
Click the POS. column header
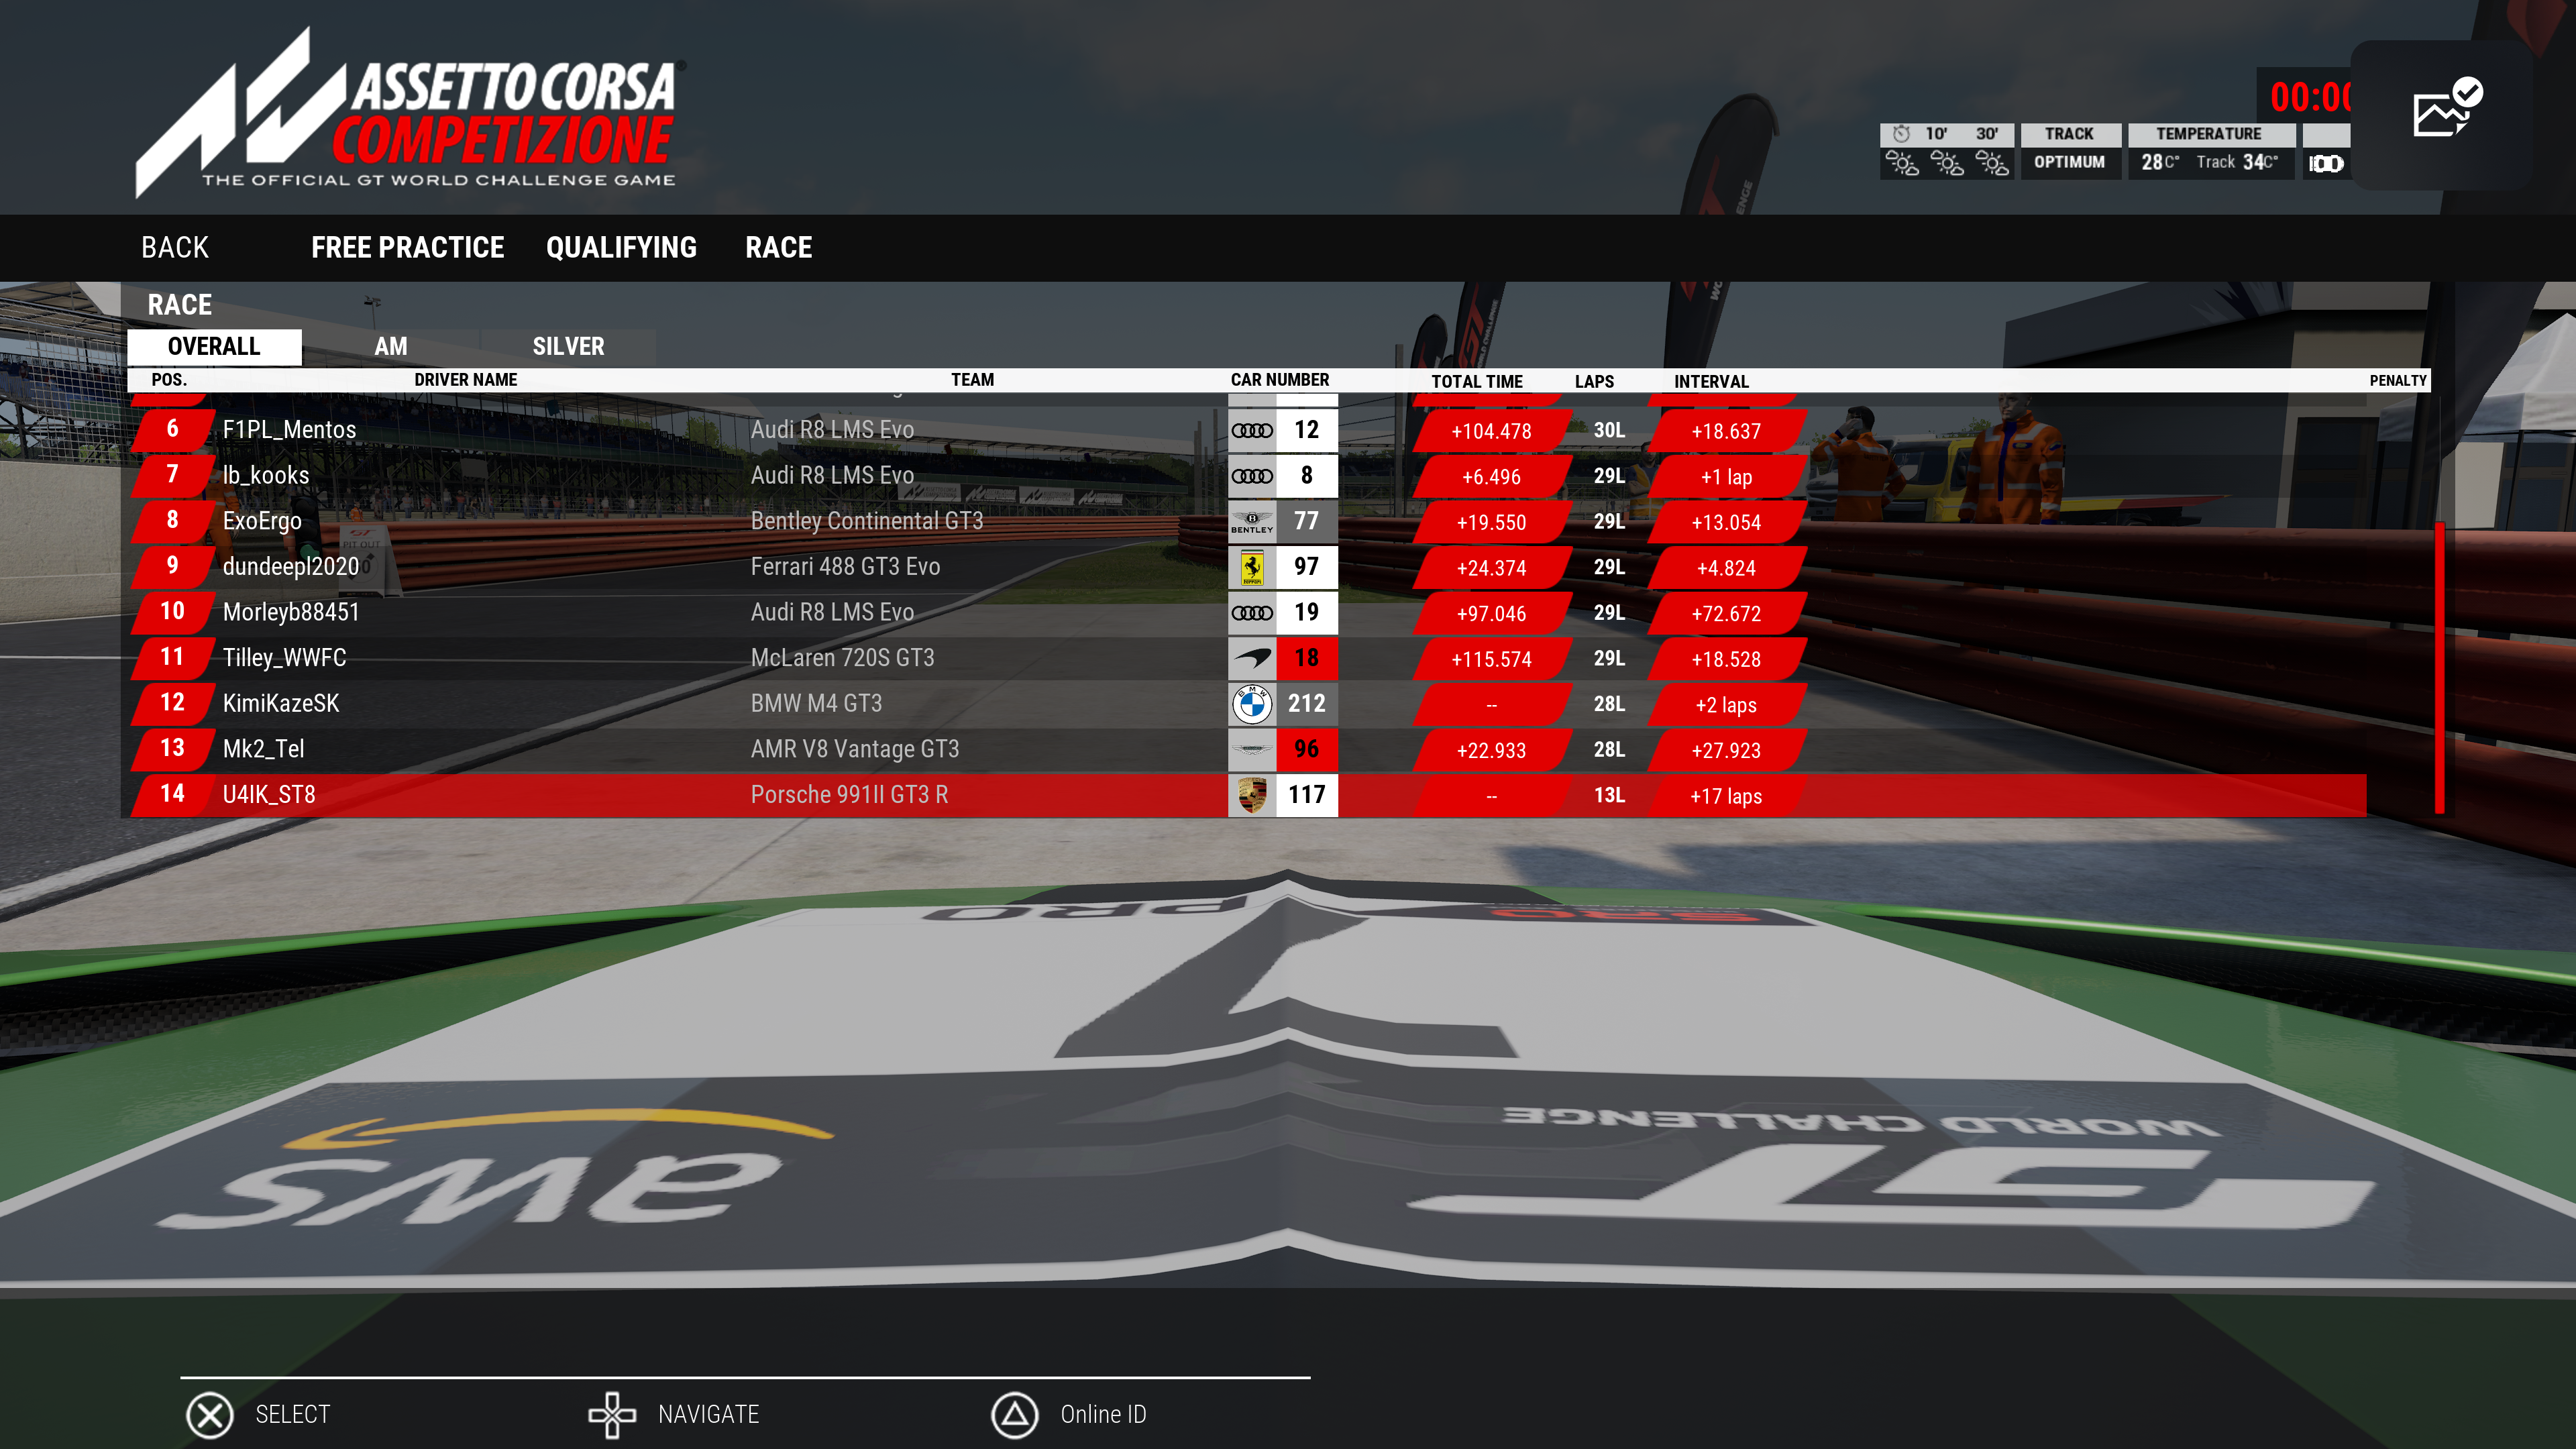pos(169,380)
